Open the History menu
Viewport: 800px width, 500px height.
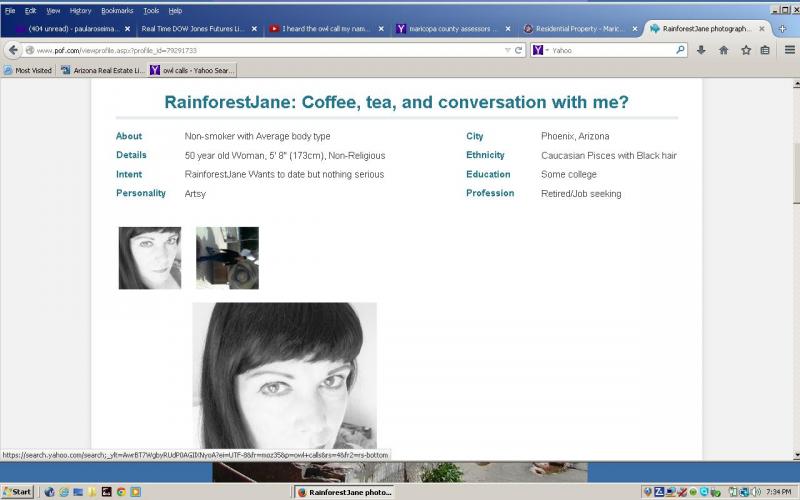(x=80, y=10)
